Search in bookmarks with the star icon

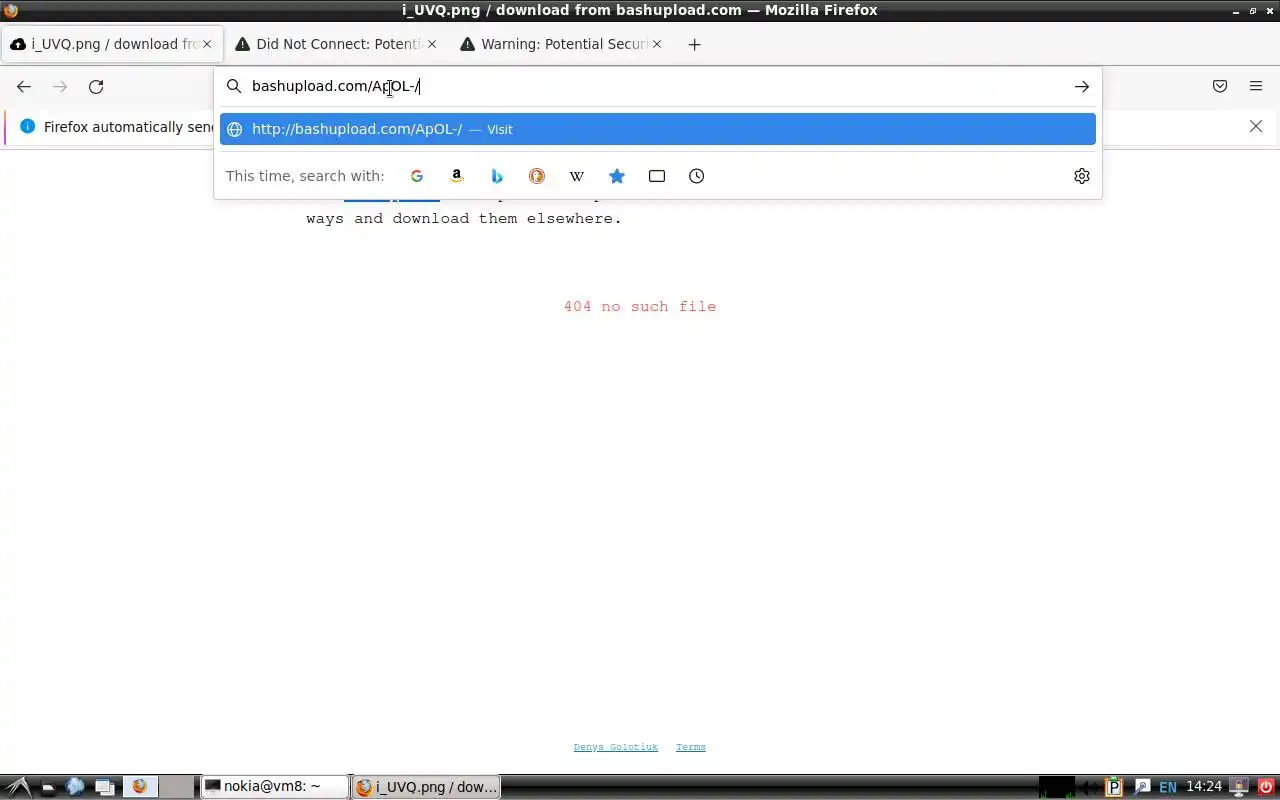(x=617, y=176)
